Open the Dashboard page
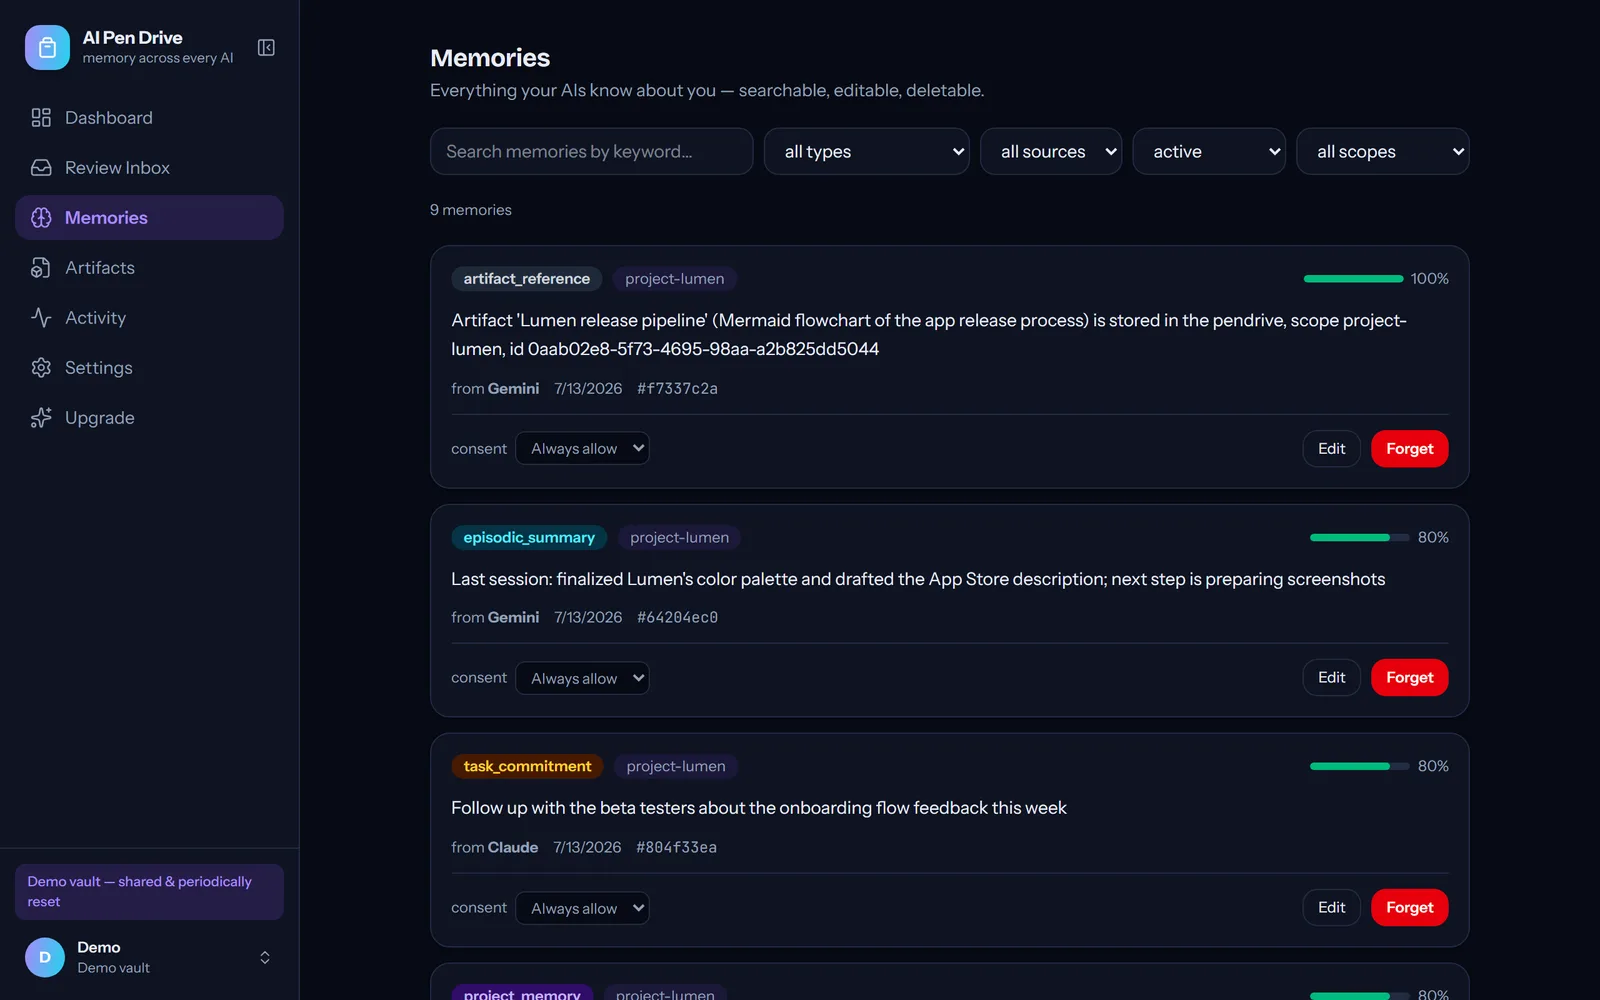 pos(149,118)
